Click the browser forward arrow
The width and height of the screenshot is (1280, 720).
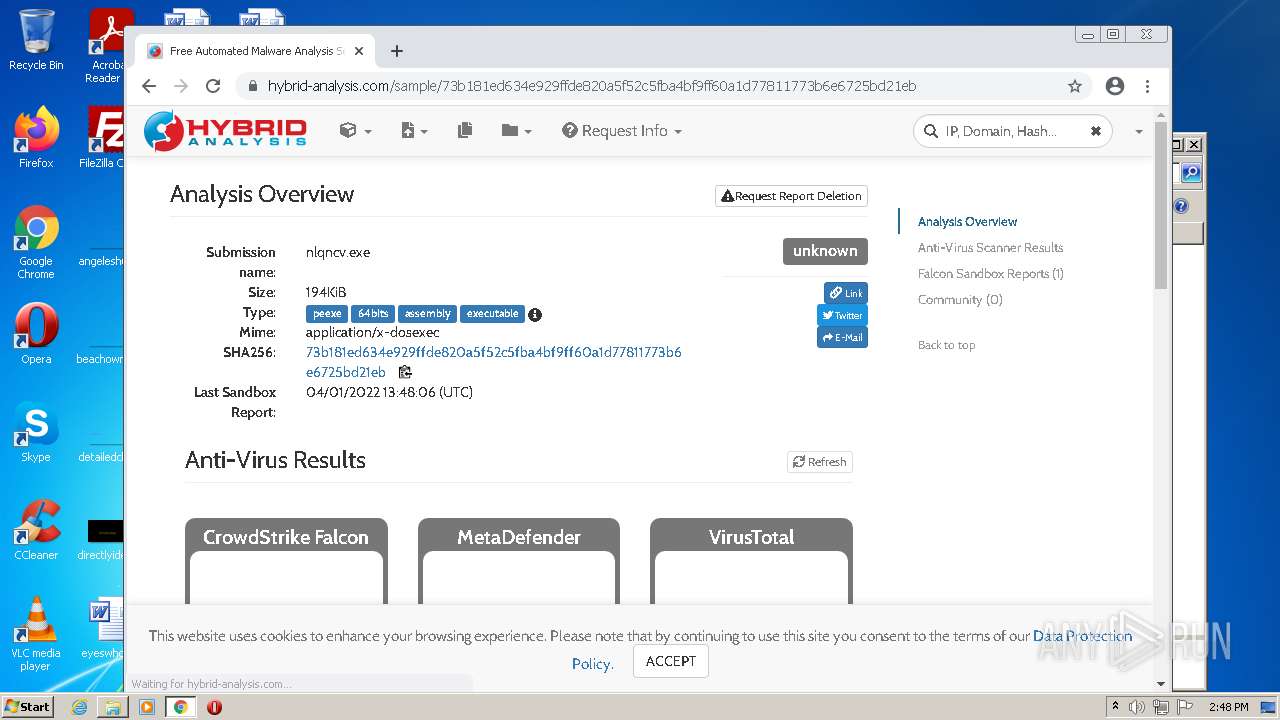point(181,86)
